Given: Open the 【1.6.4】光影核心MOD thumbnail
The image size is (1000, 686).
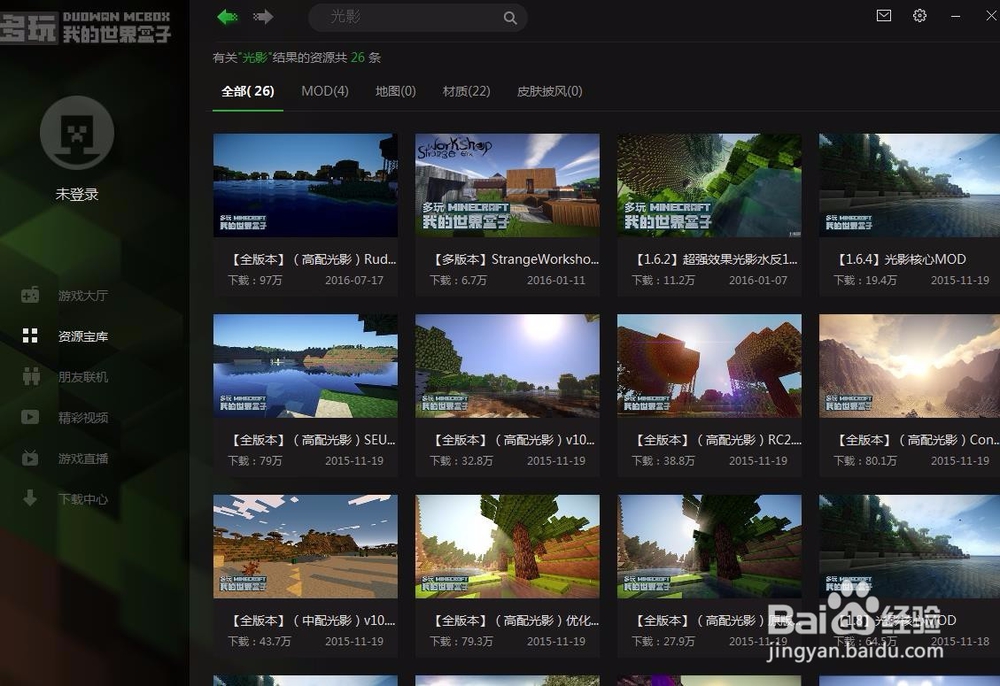Looking at the screenshot, I should pyautogui.click(x=909, y=185).
